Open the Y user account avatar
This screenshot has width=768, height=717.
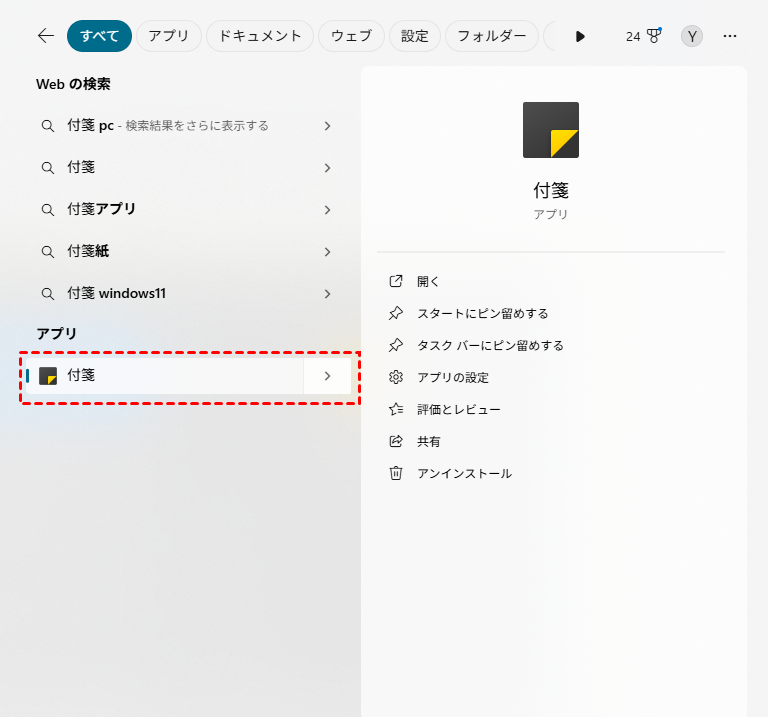click(692, 36)
